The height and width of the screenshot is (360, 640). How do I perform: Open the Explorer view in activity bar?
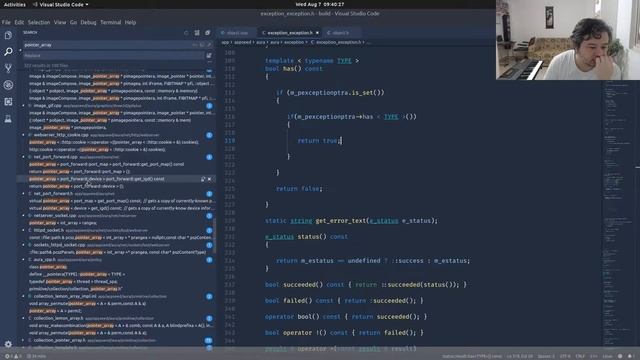click(8, 35)
